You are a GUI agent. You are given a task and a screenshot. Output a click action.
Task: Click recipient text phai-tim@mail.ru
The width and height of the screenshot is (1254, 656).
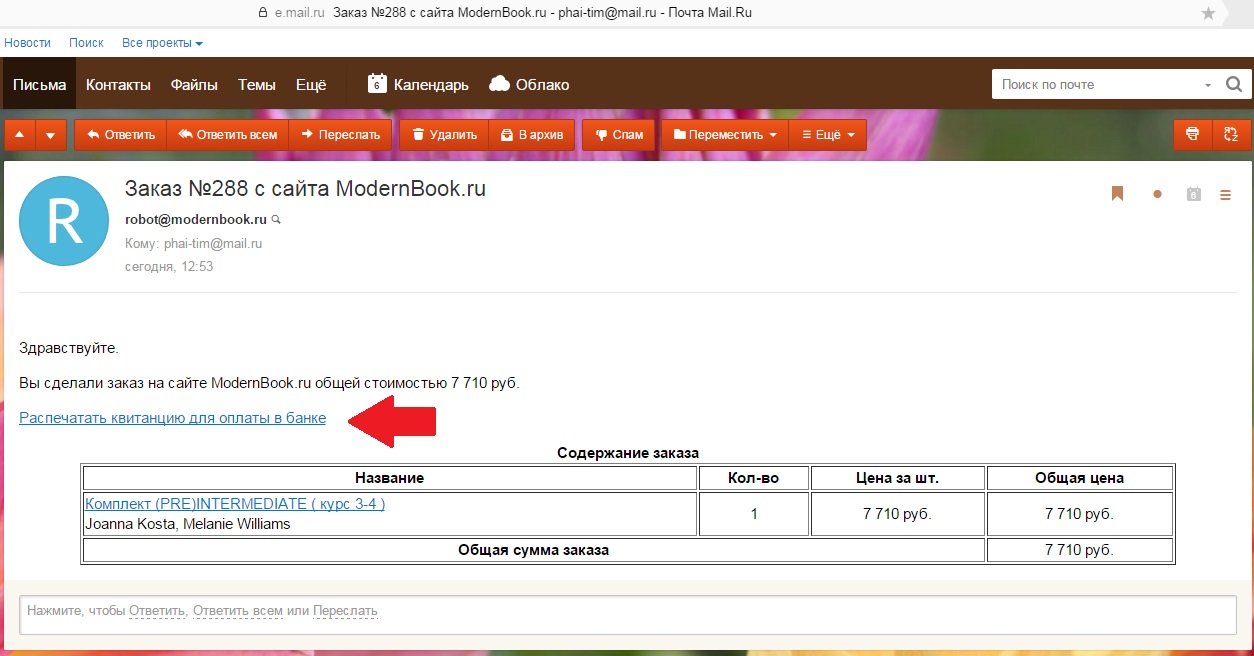pos(213,243)
